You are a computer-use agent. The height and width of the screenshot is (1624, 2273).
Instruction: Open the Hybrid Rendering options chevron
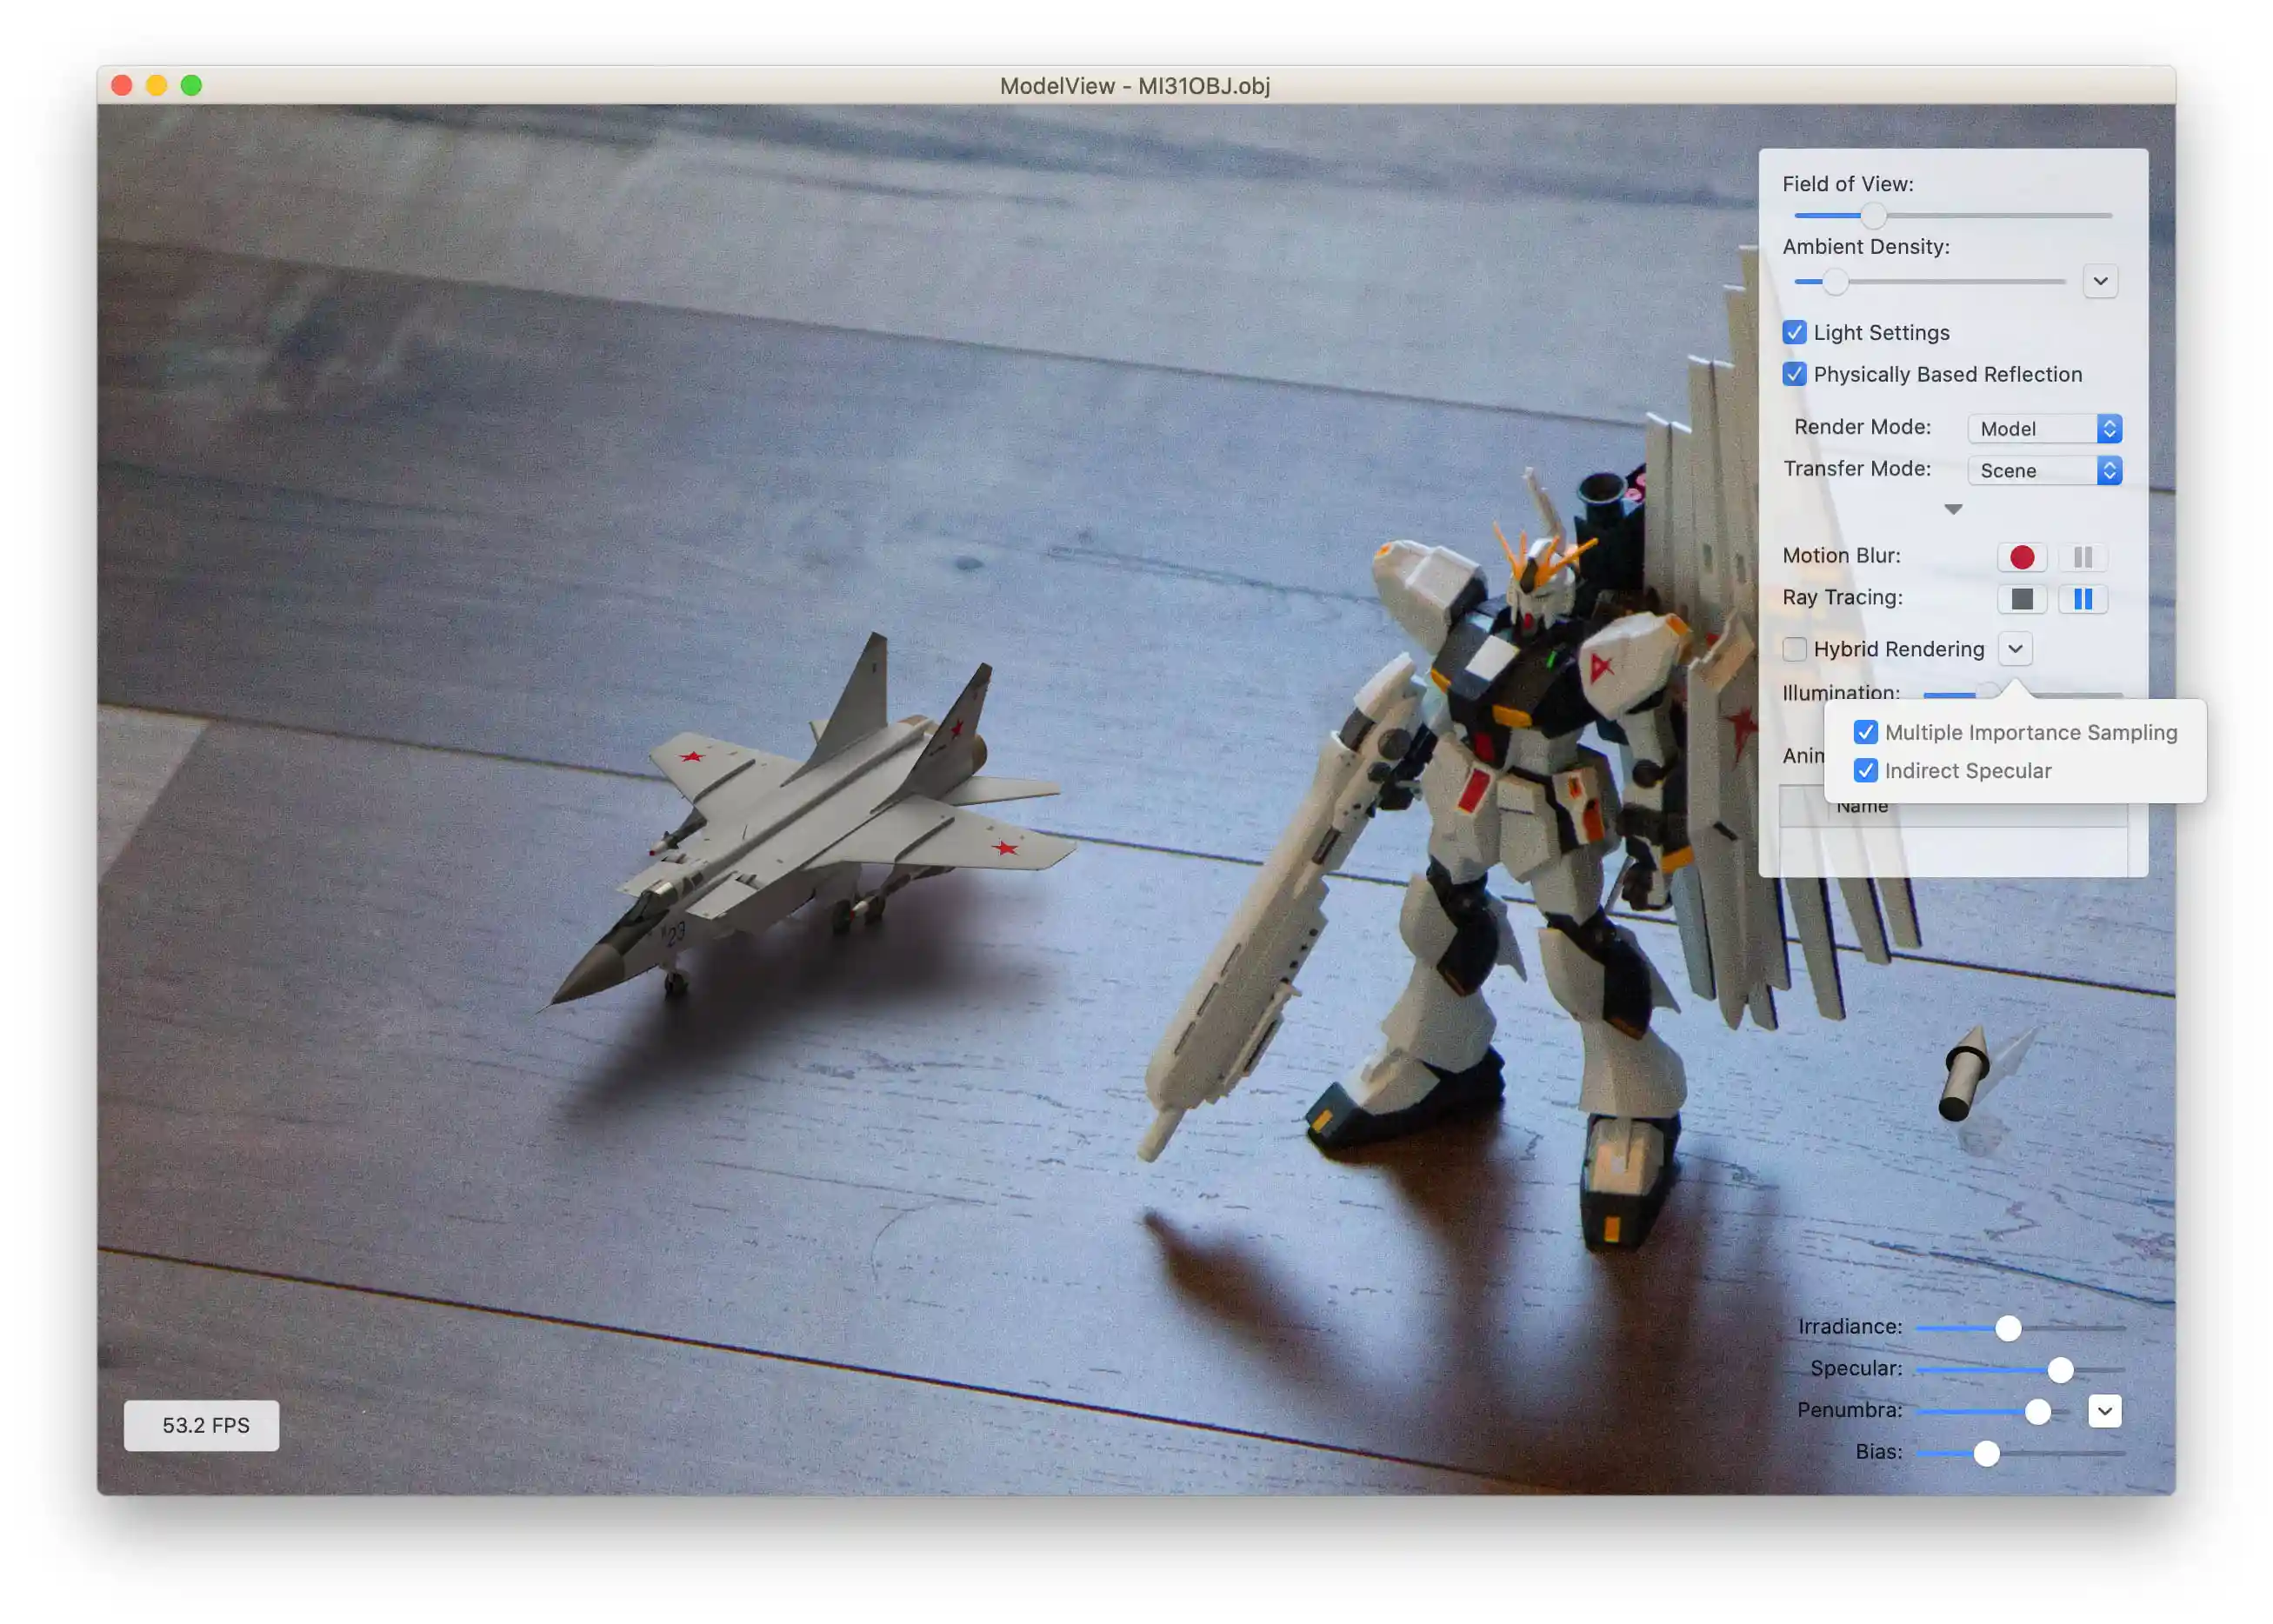click(x=2015, y=649)
